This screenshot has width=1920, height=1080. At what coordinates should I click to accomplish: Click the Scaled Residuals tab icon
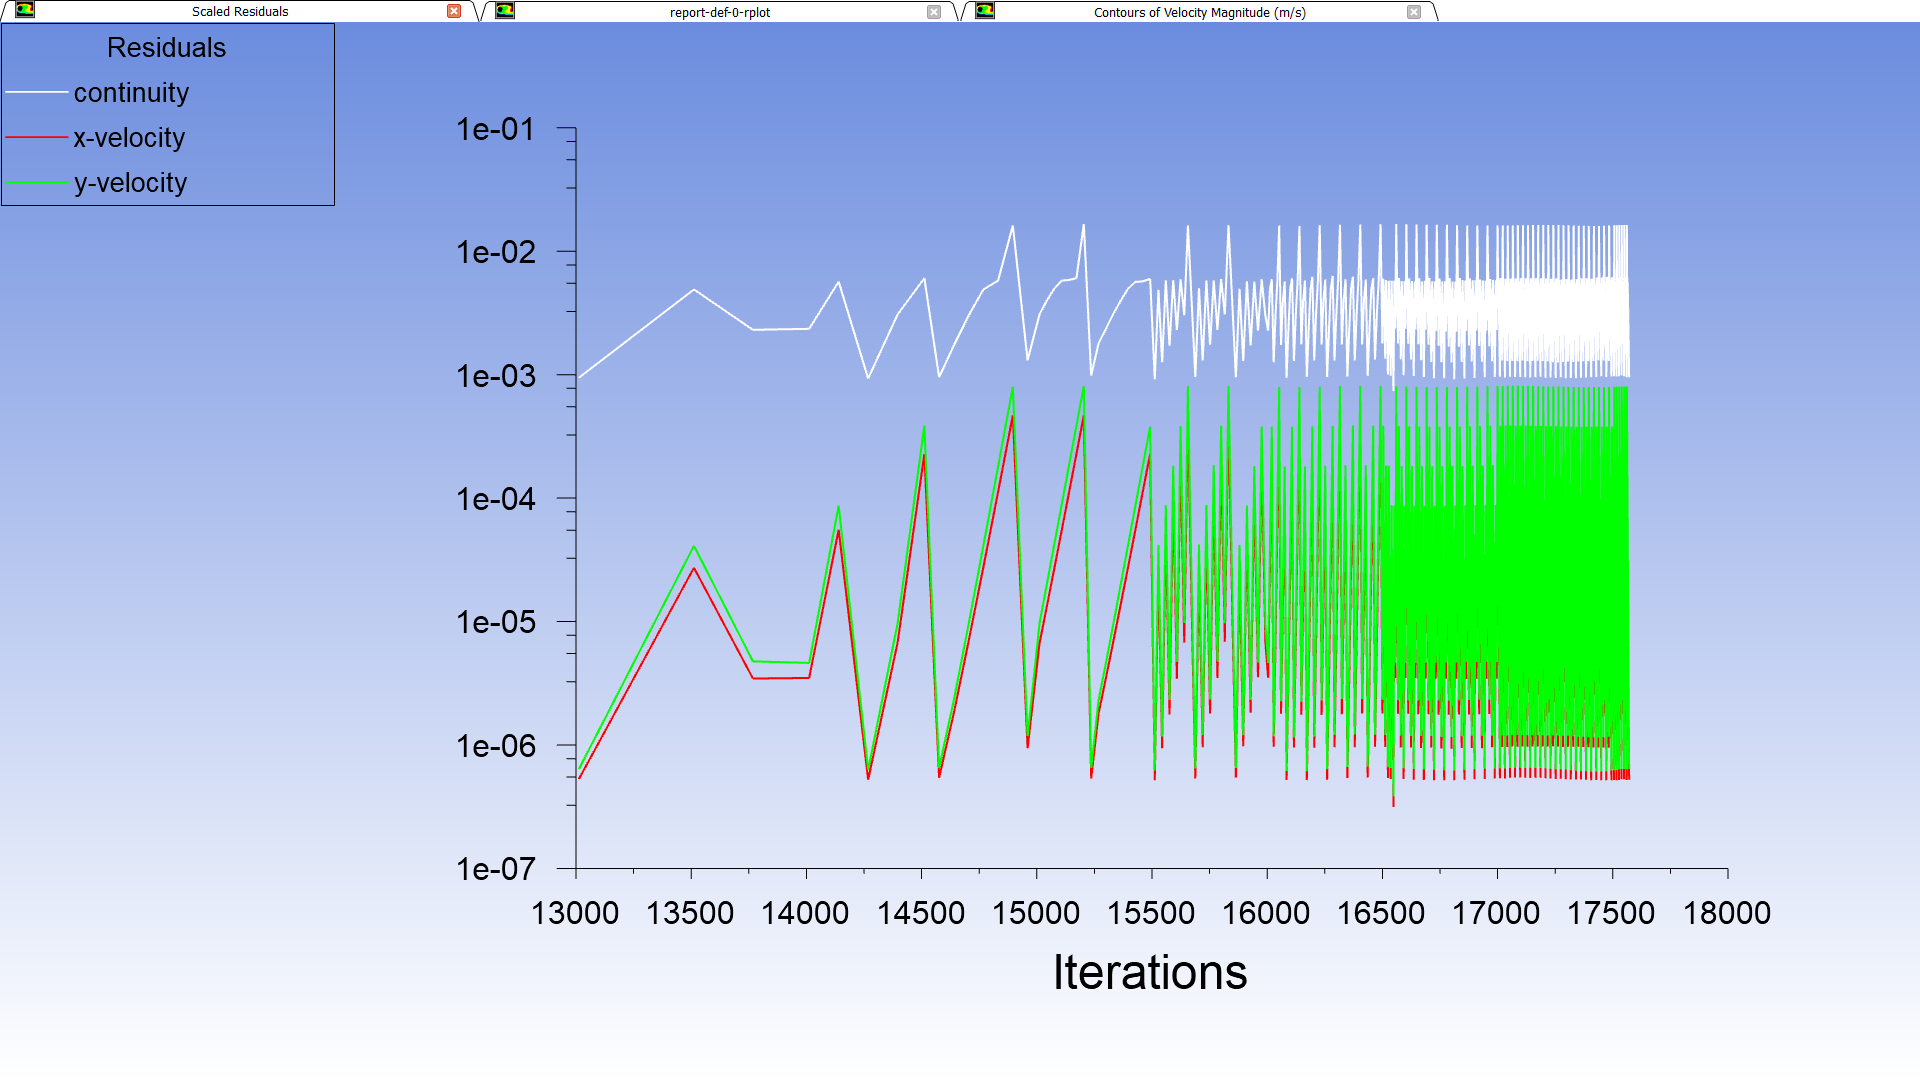[x=25, y=10]
